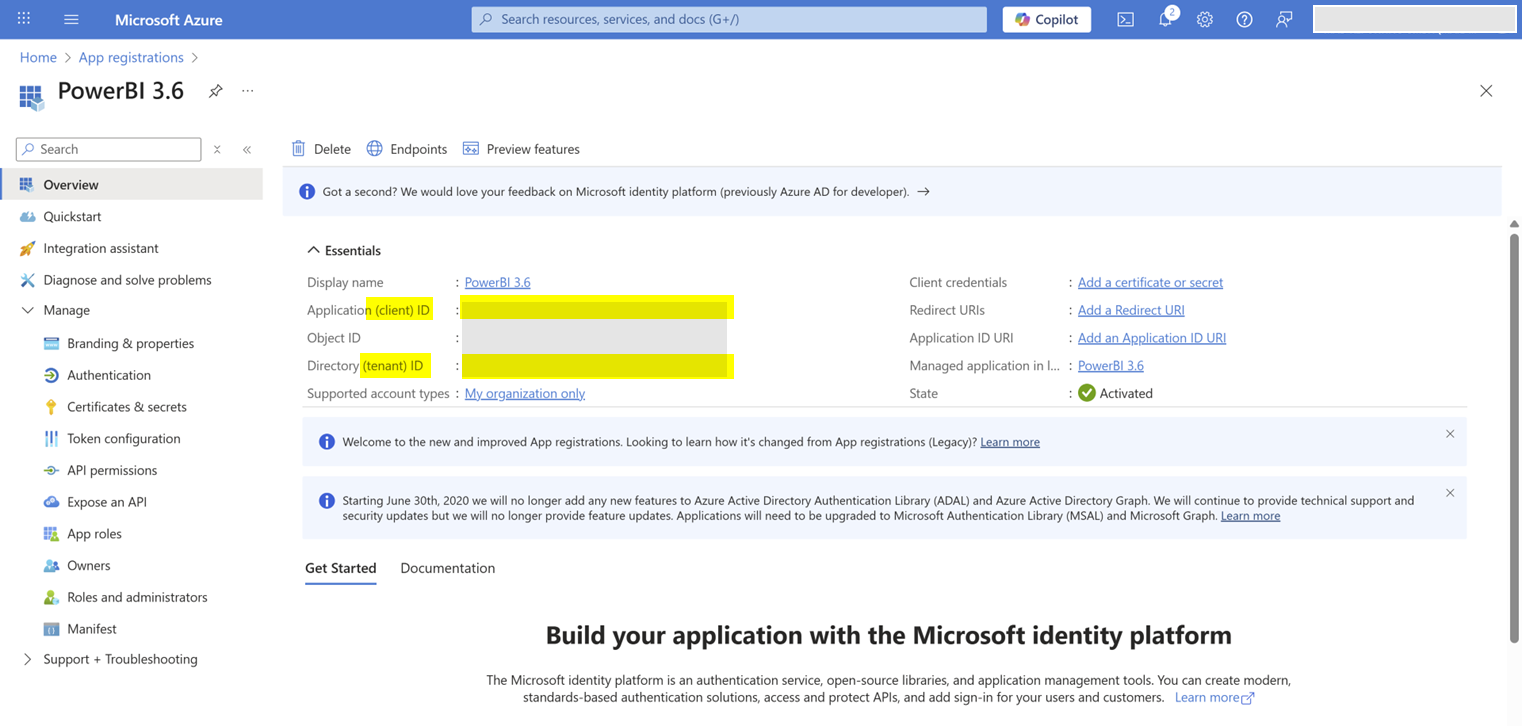Click the Quickstart cloud icon
The image size is (1522, 726).
point(27,216)
